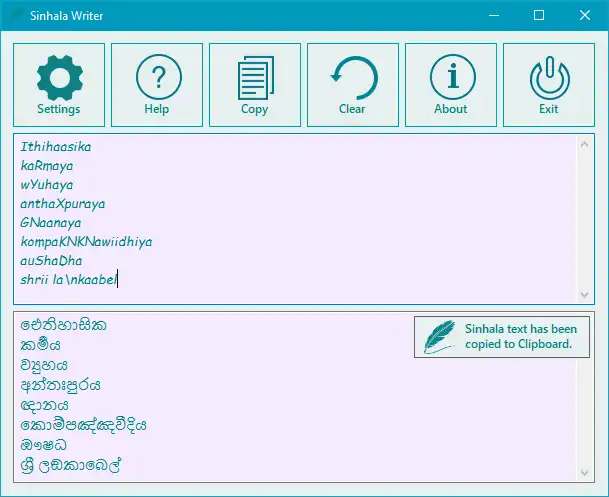The height and width of the screenshot is (497, 609).
Task: Click the Sinhala output scroll down arrow
Action: (x=584, y=473)
